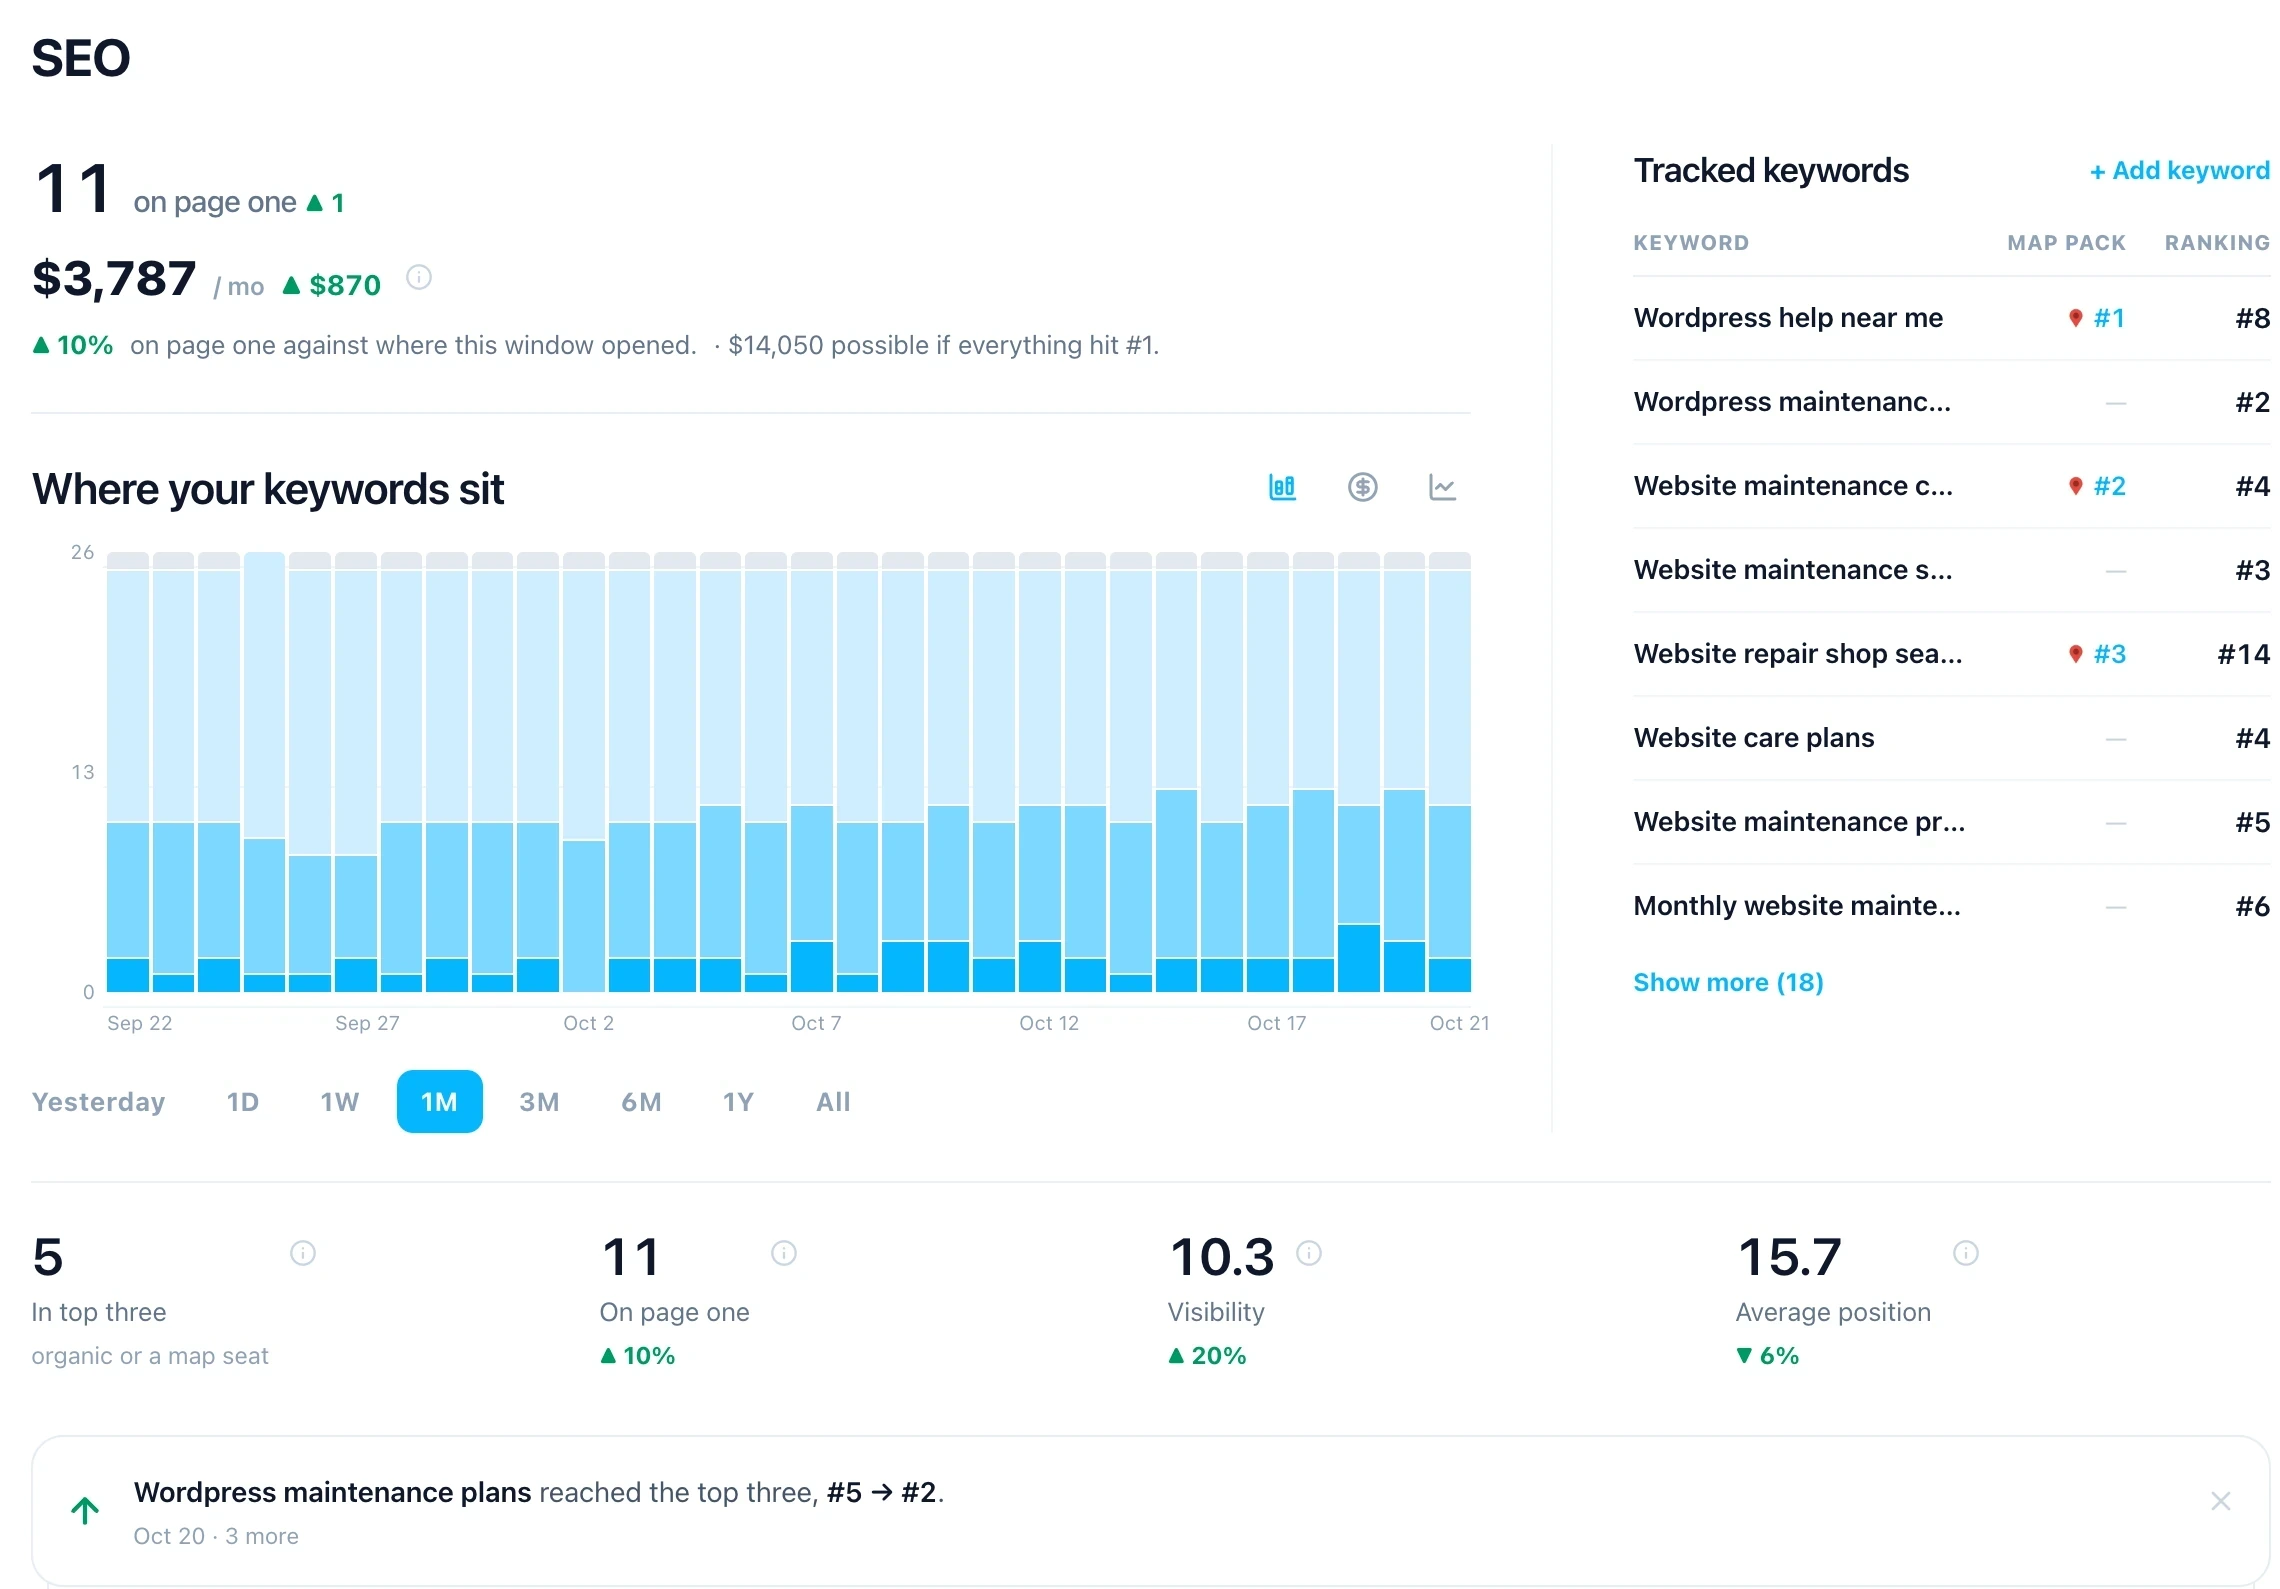2280x1589 pixels.
Task: Select the Yesterday time range
Action: [98, 1102]
